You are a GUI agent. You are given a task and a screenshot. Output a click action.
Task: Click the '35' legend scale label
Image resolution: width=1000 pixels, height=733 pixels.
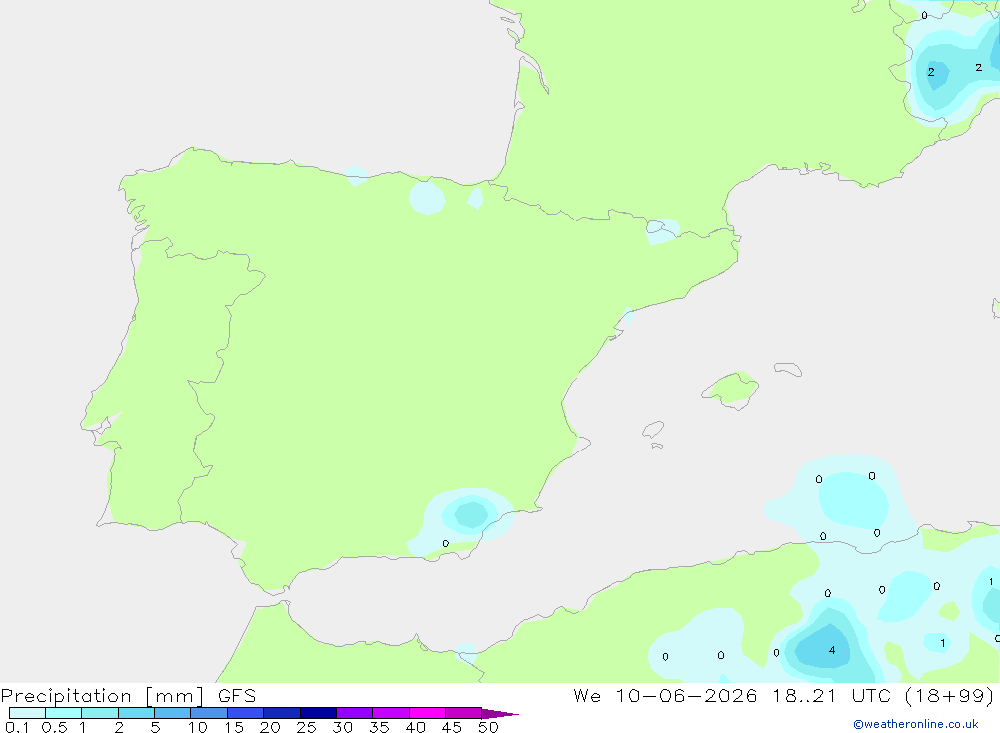pos(379,727)
